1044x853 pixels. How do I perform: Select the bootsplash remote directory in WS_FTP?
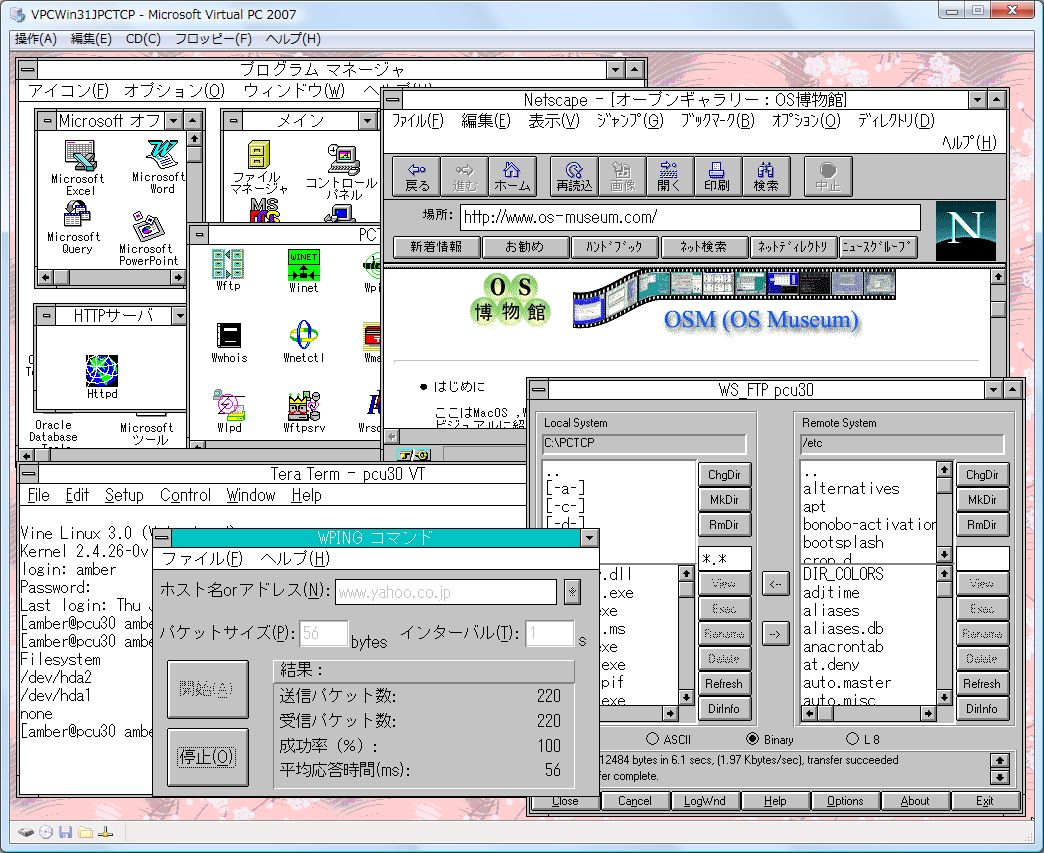coord(843,542)
